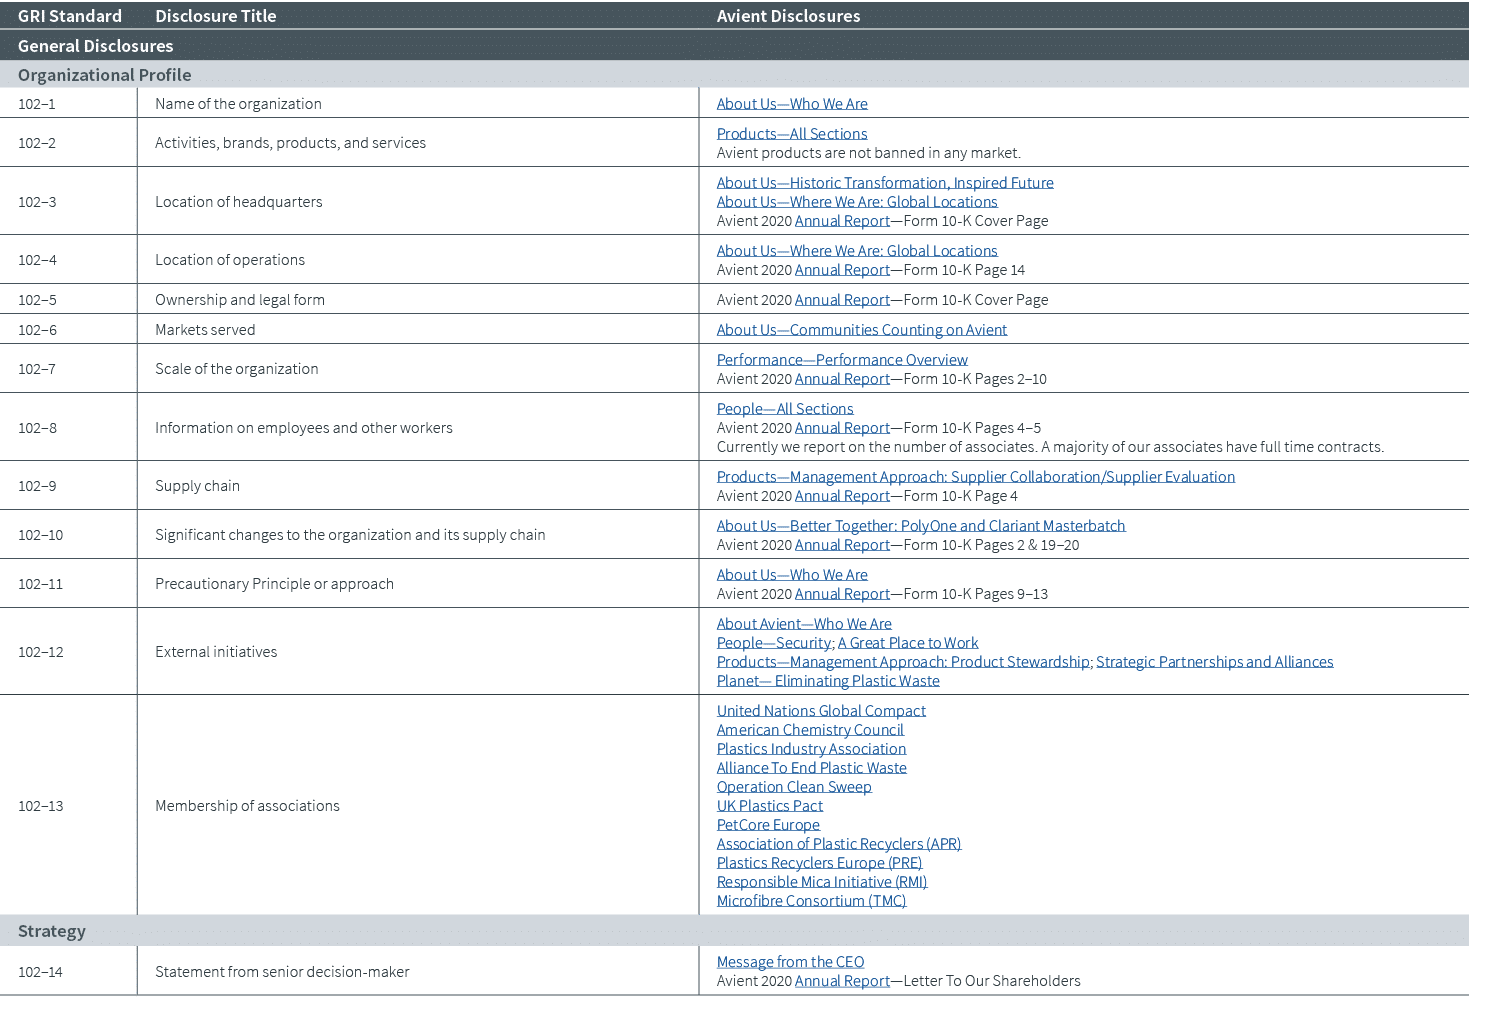Visit the Alliance To End Plastic Waste link

[811, 767]
